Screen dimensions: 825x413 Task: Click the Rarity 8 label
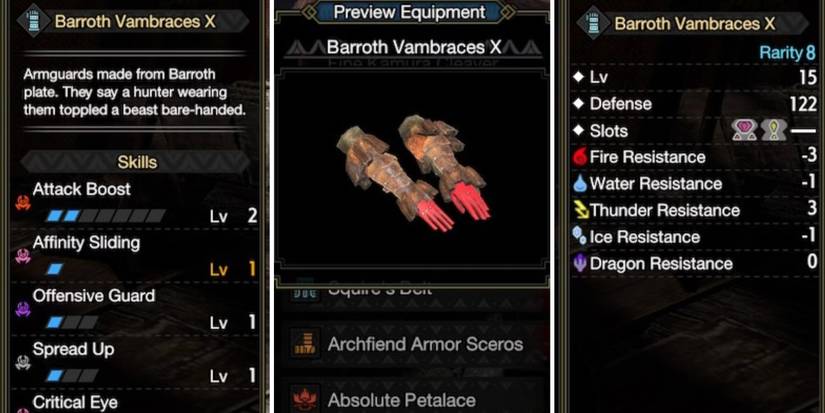click(787, 53)
